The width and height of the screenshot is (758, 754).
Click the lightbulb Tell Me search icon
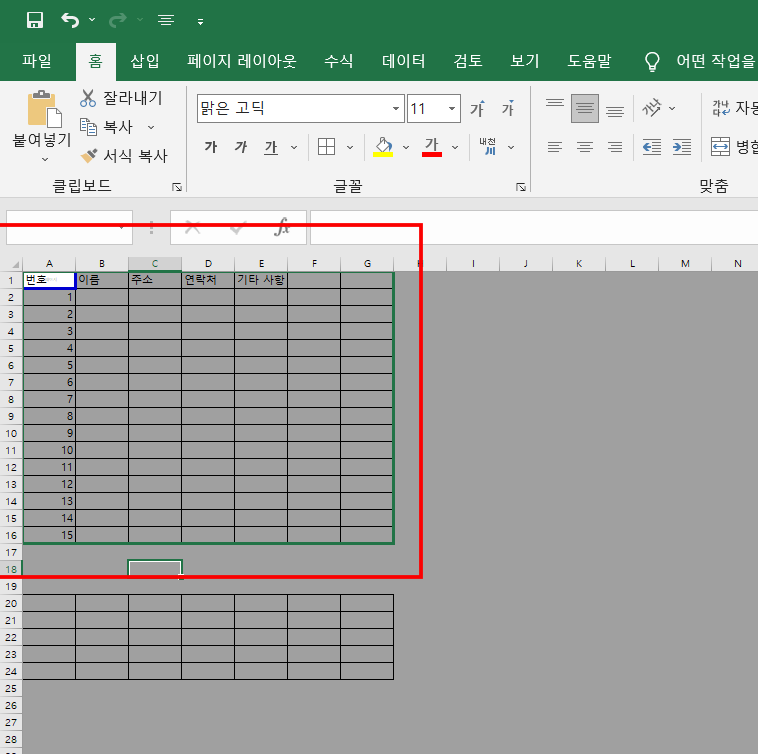pyautogui.click(x=652, y=62)
